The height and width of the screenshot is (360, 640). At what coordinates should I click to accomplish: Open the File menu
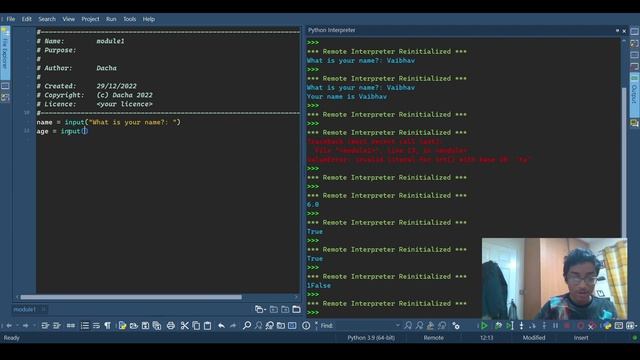[x=11, y=19]
